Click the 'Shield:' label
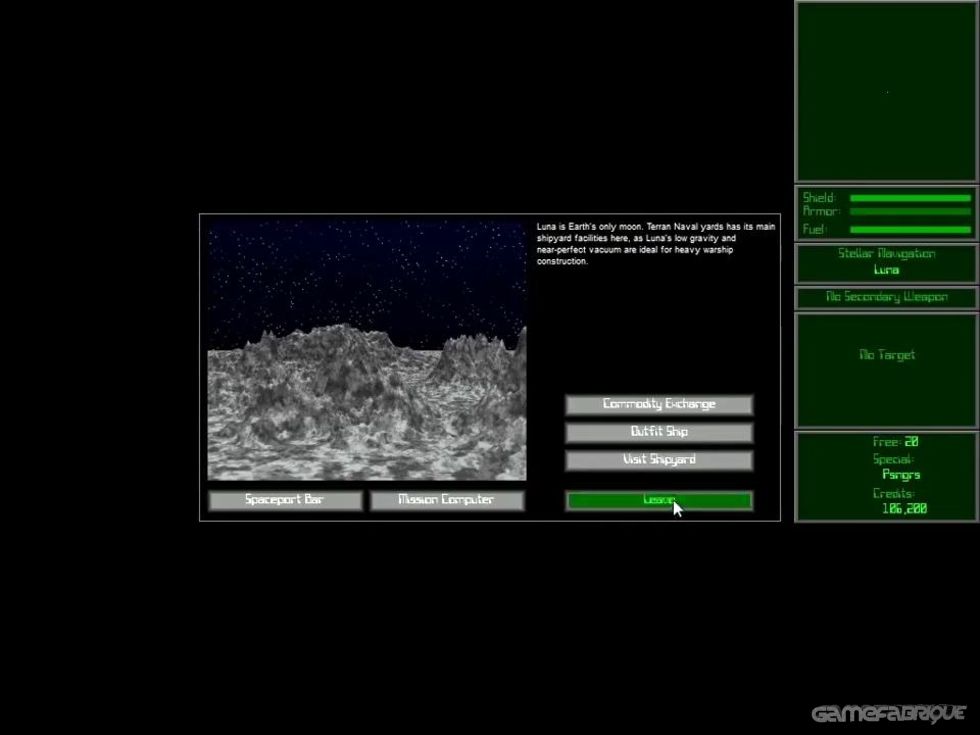 click(x=819, y=198)
